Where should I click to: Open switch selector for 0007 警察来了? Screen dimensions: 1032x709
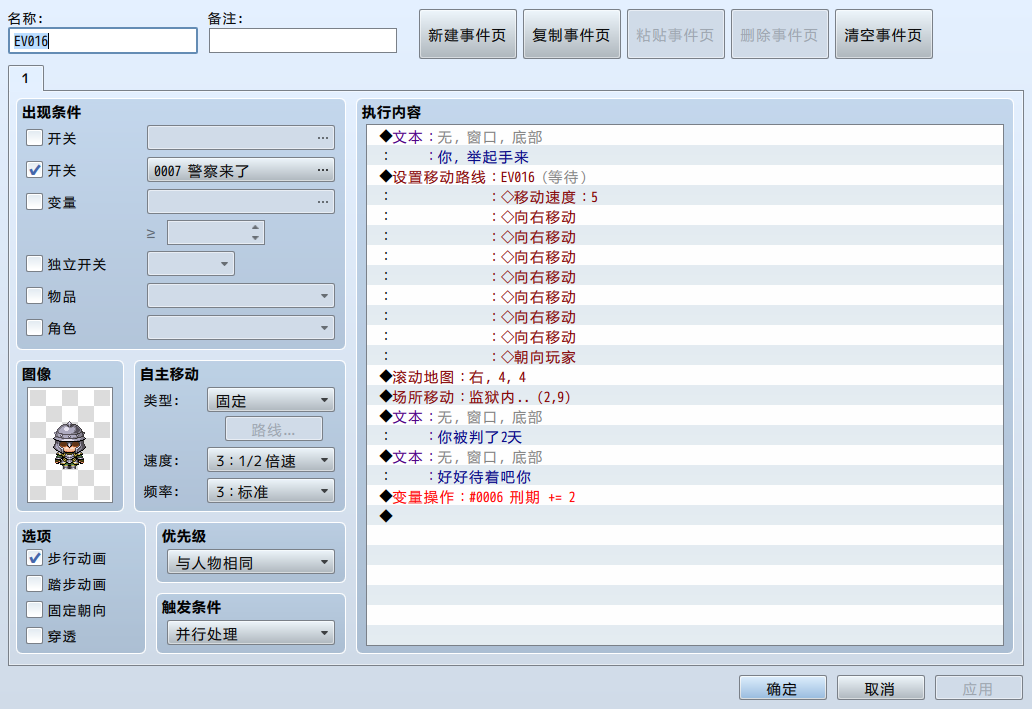click(241, 171)
